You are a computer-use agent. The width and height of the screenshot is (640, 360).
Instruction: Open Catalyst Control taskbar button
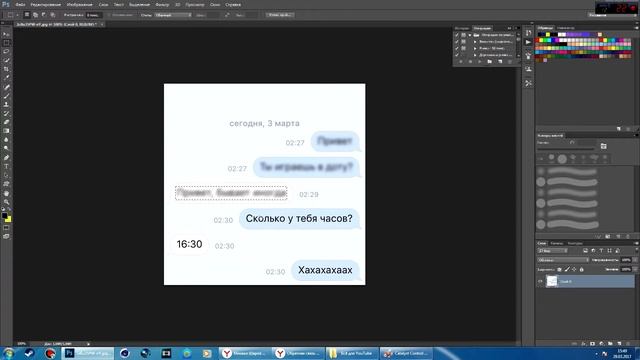407,353
